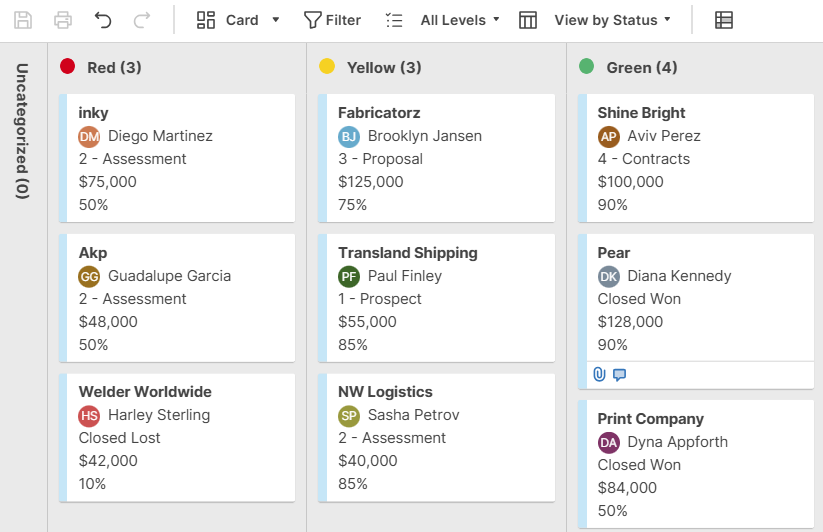Open the comments icon on Pear card
The image size is (823, 532).
pyautogui.click(x=619, y=375)
